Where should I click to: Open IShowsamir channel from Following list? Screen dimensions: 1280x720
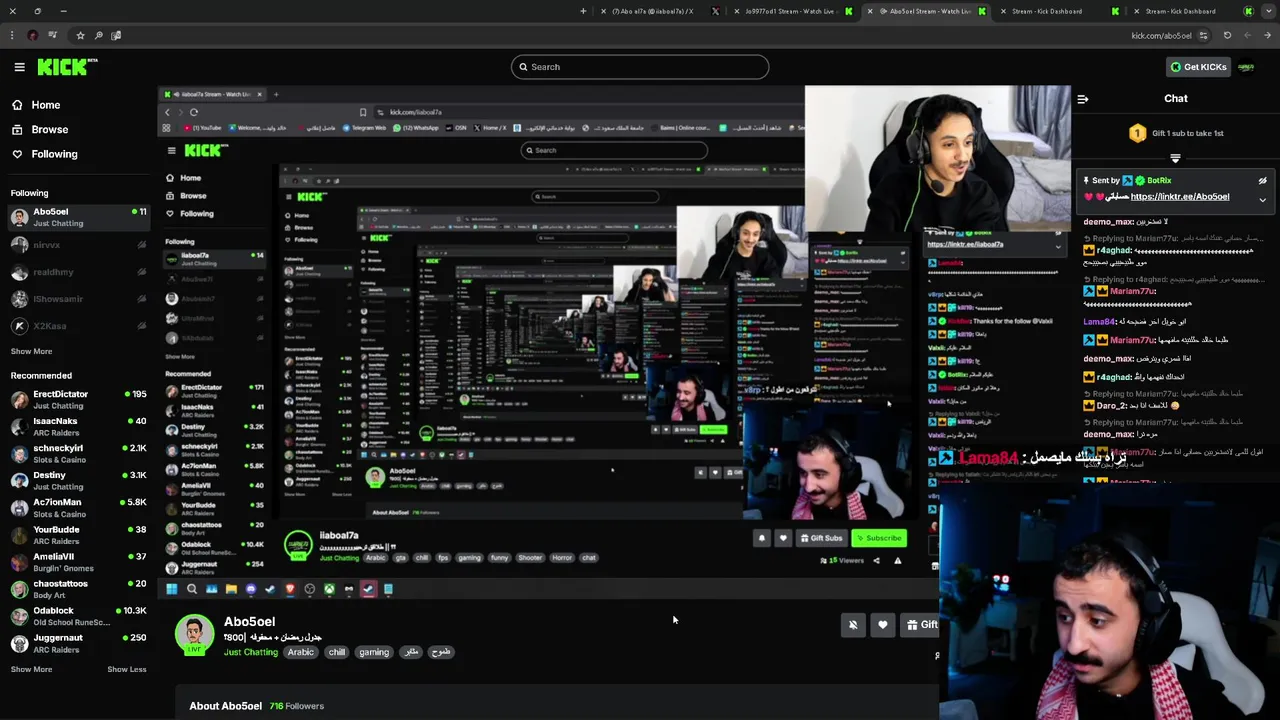[78, 299]
